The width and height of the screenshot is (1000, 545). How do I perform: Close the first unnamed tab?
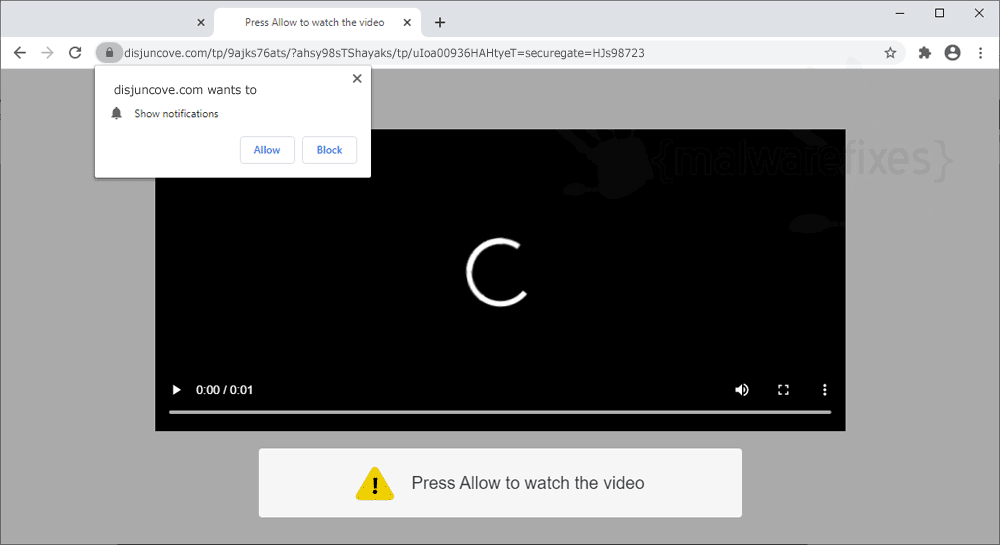point(201,22)
